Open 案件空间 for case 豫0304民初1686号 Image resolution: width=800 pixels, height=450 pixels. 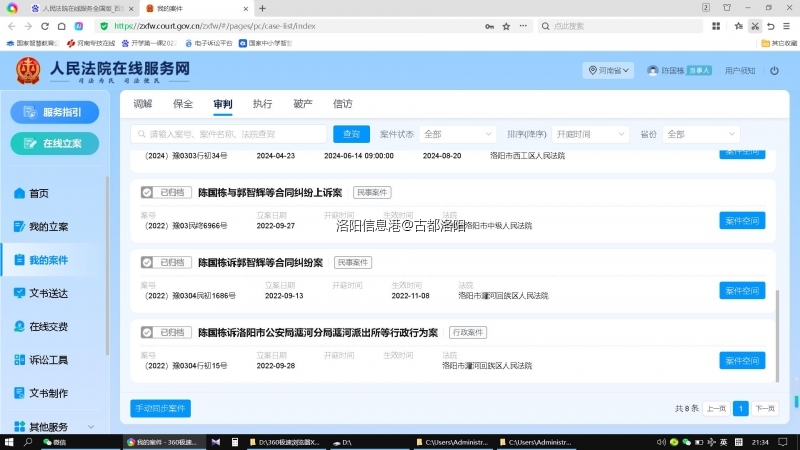742,291
